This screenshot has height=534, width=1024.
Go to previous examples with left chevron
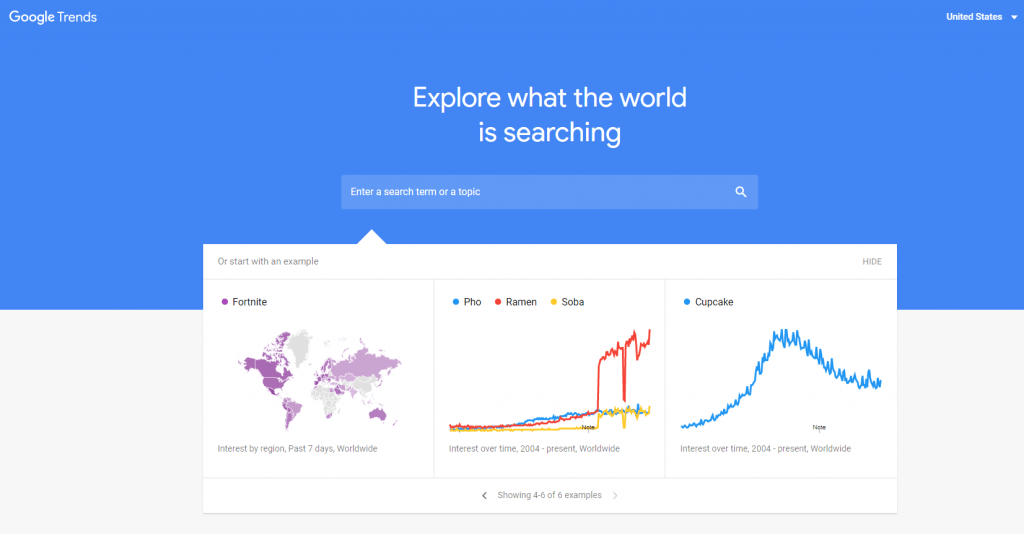[x=484, y=495]
